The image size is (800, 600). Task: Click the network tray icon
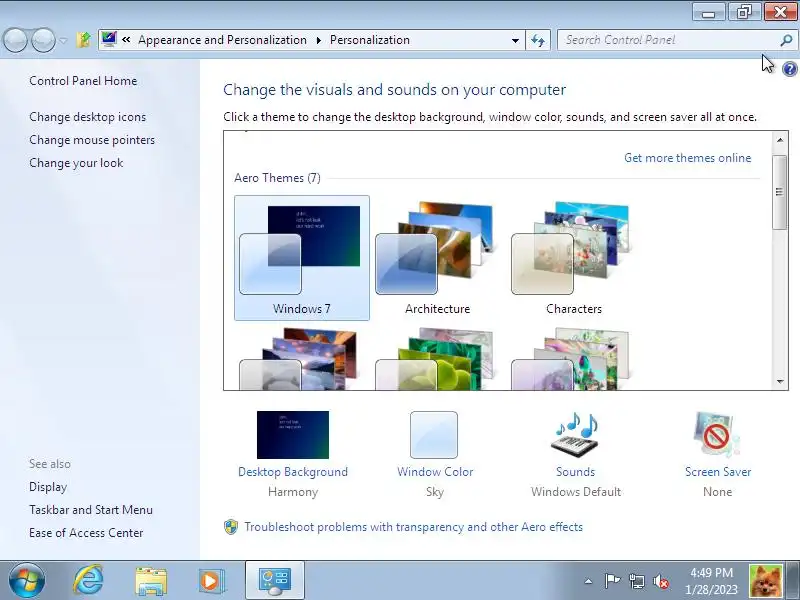(x=636, y=581)
